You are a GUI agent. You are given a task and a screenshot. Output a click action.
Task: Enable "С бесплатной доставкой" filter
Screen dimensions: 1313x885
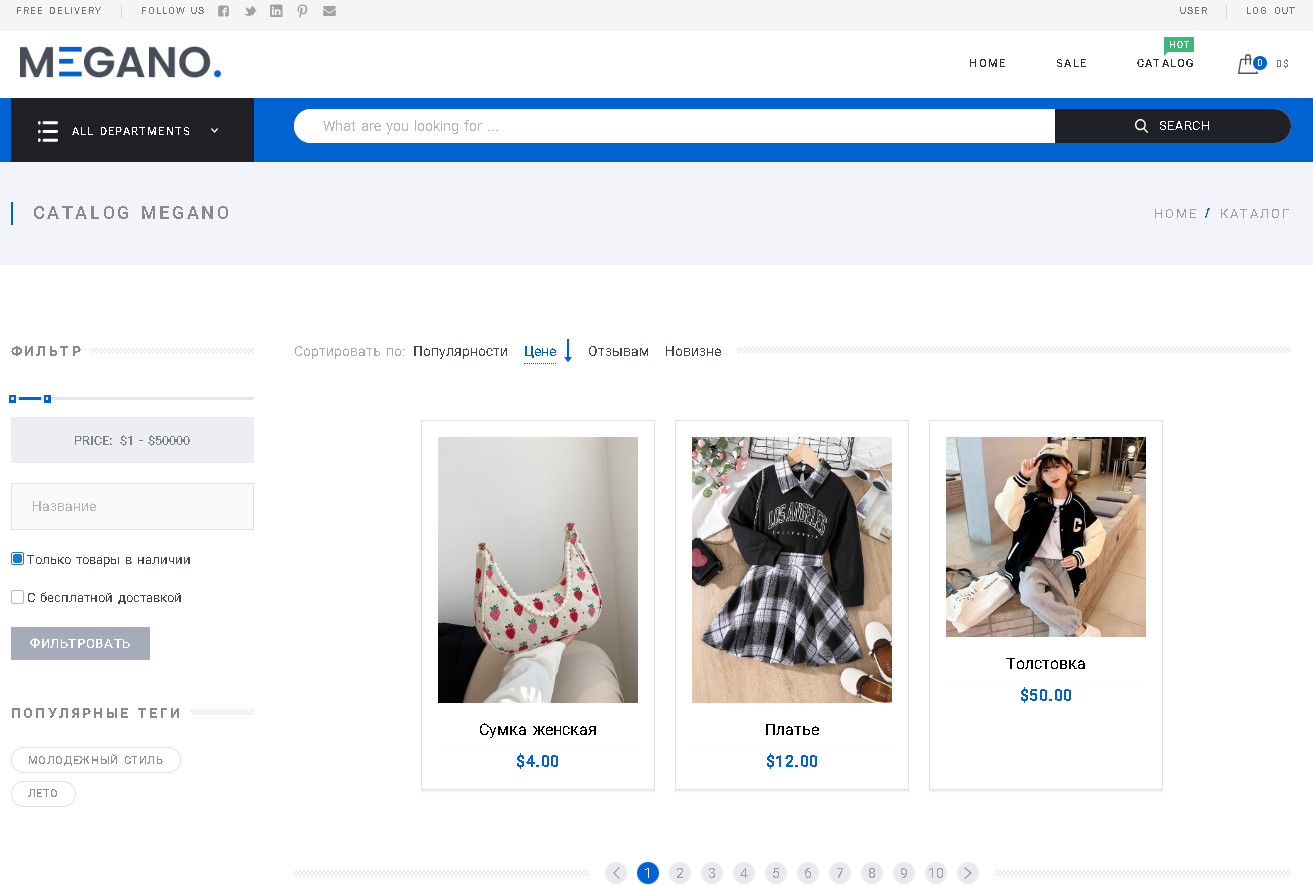pos(16,596)
